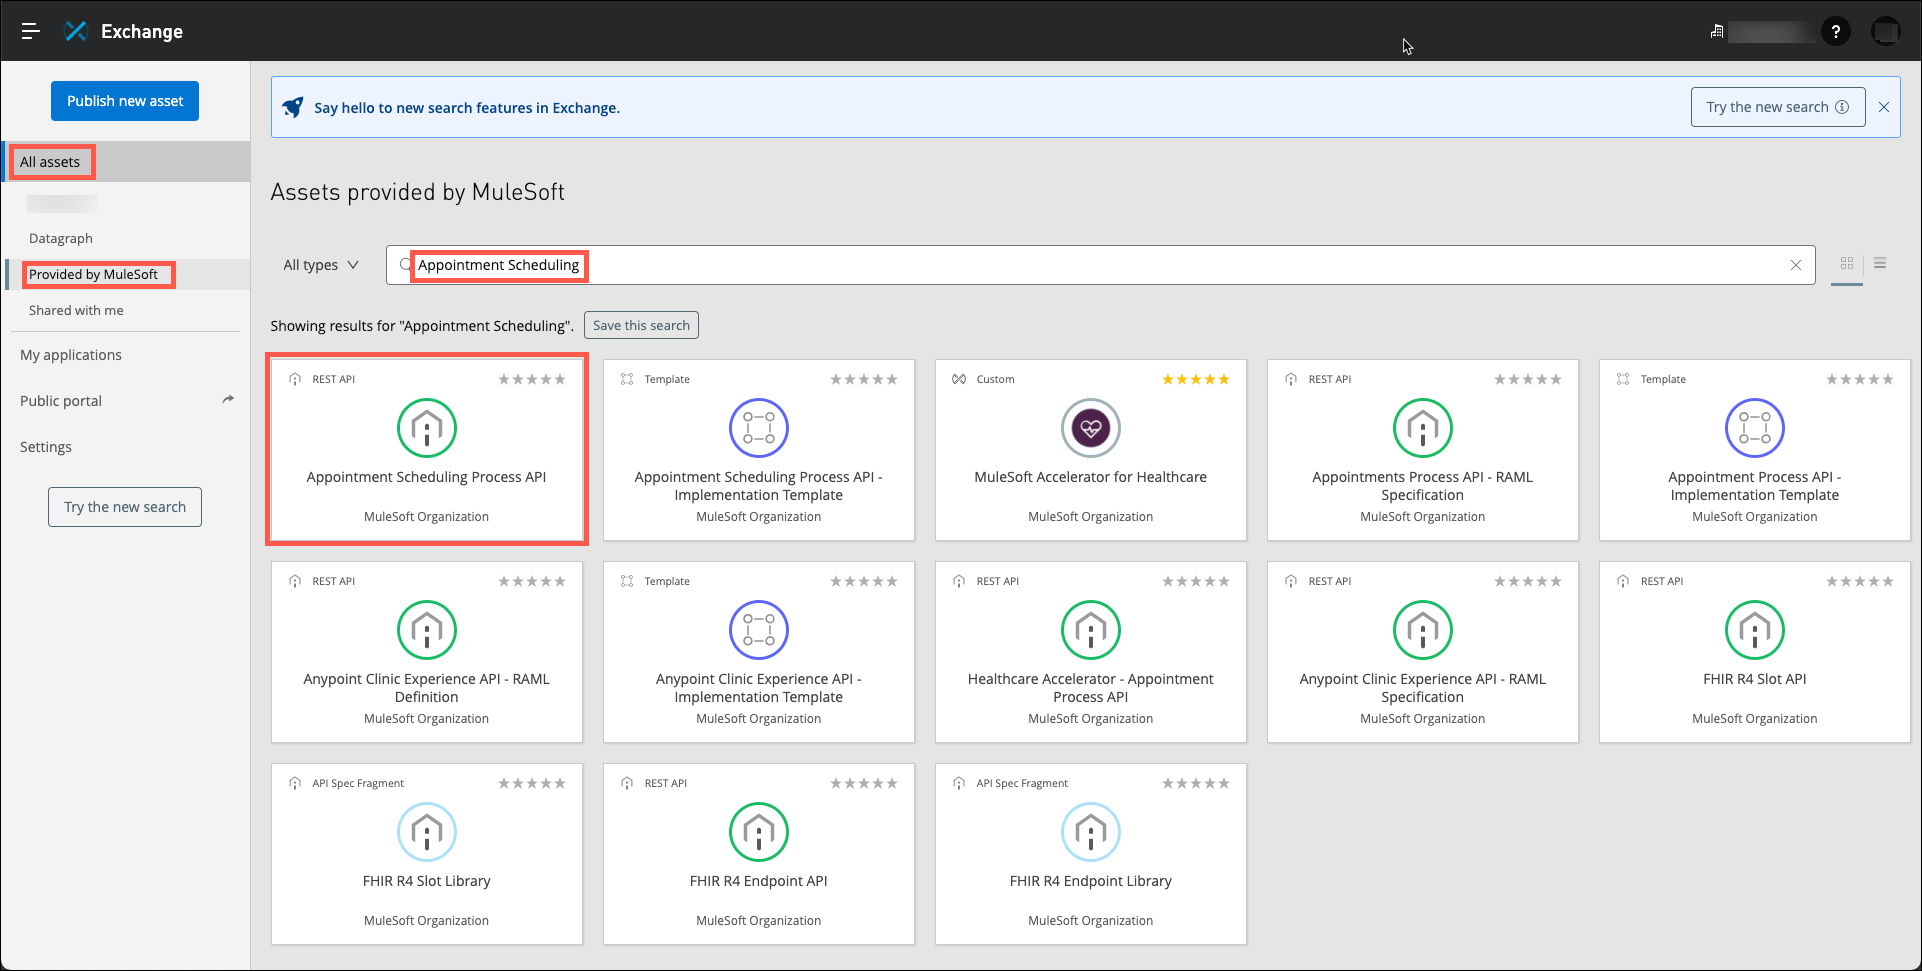Image resolution: width=1922 pixels, height=971 pixels.
Task: Click API Spec Fragment icon on FHIR R4 Slot Library
Action: [295, 783]
